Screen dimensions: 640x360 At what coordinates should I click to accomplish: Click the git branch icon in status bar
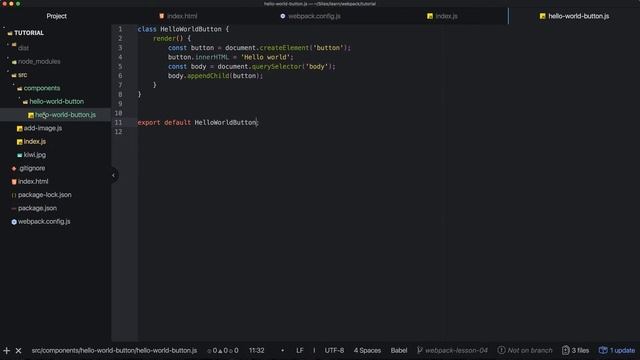[420, 350]
